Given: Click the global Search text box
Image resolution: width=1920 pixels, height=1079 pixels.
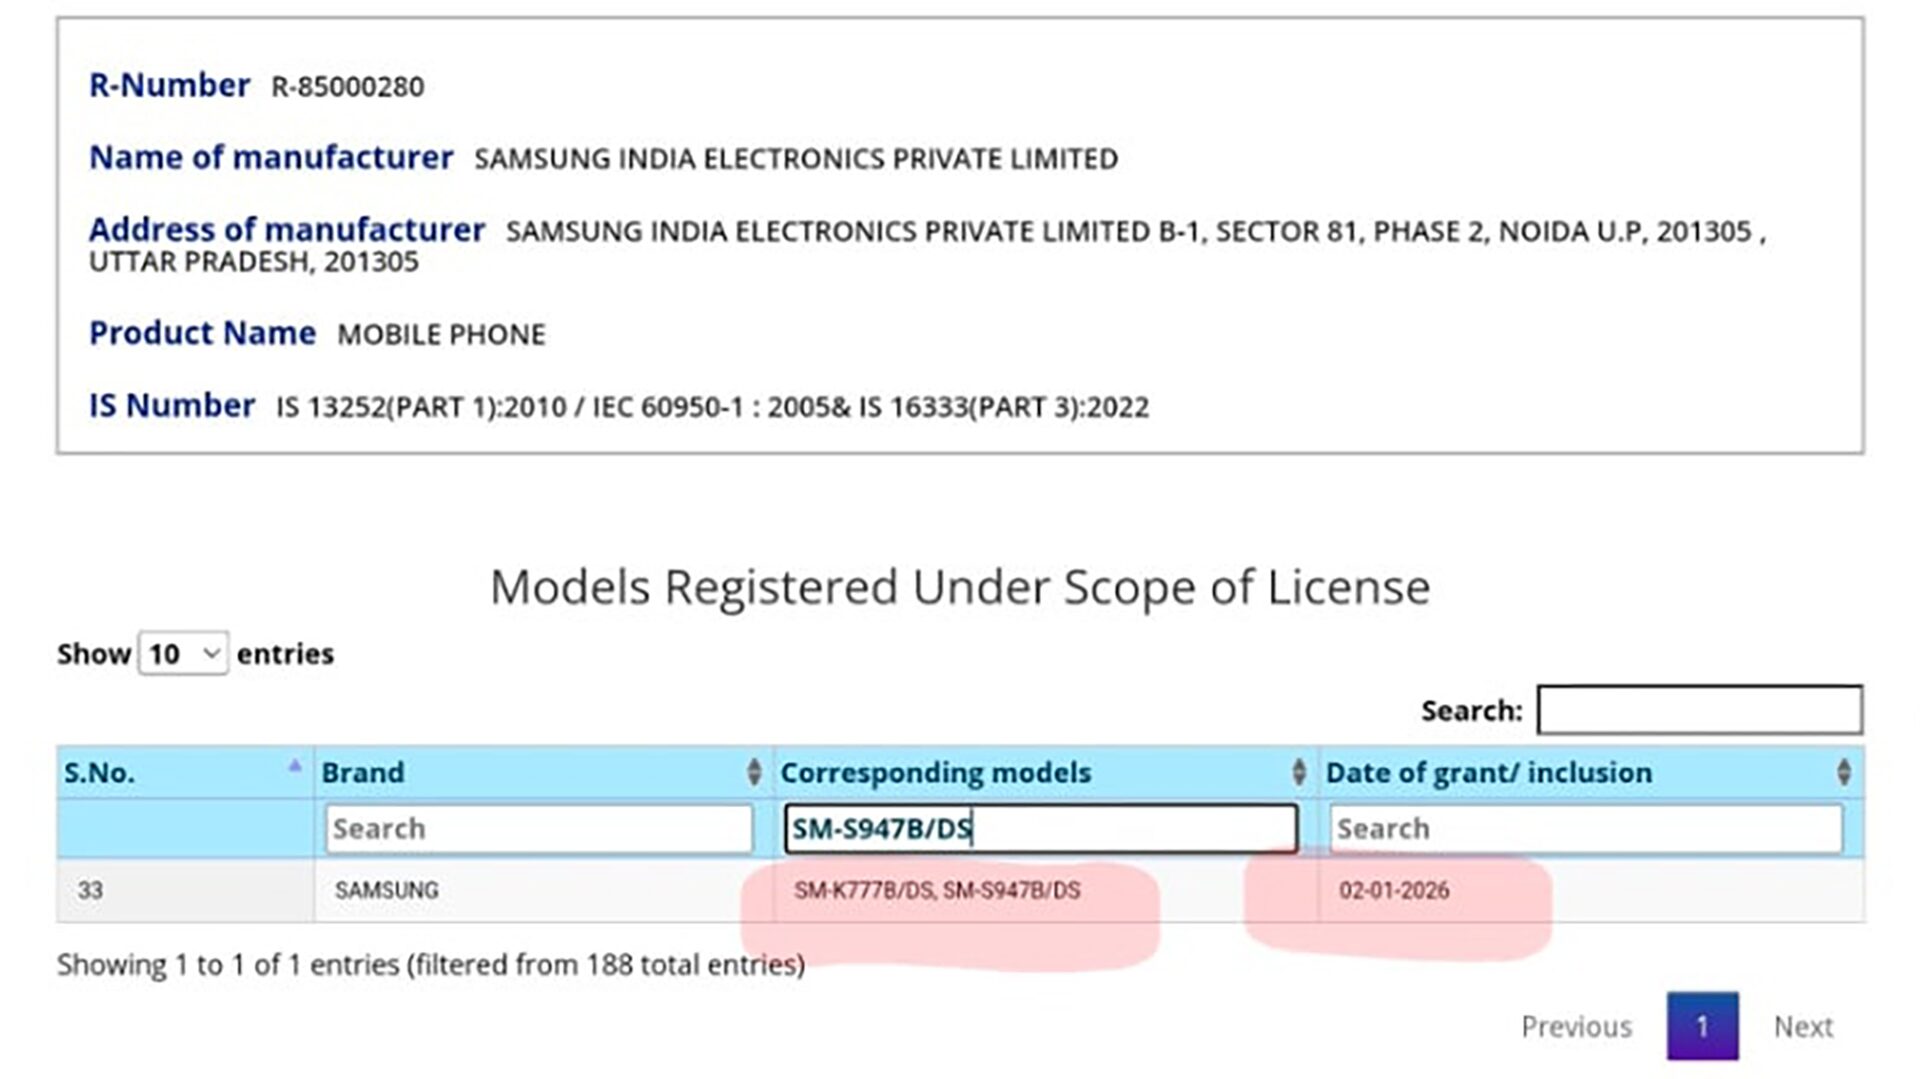Looking at the screenshot, I should coord(1699,710).
